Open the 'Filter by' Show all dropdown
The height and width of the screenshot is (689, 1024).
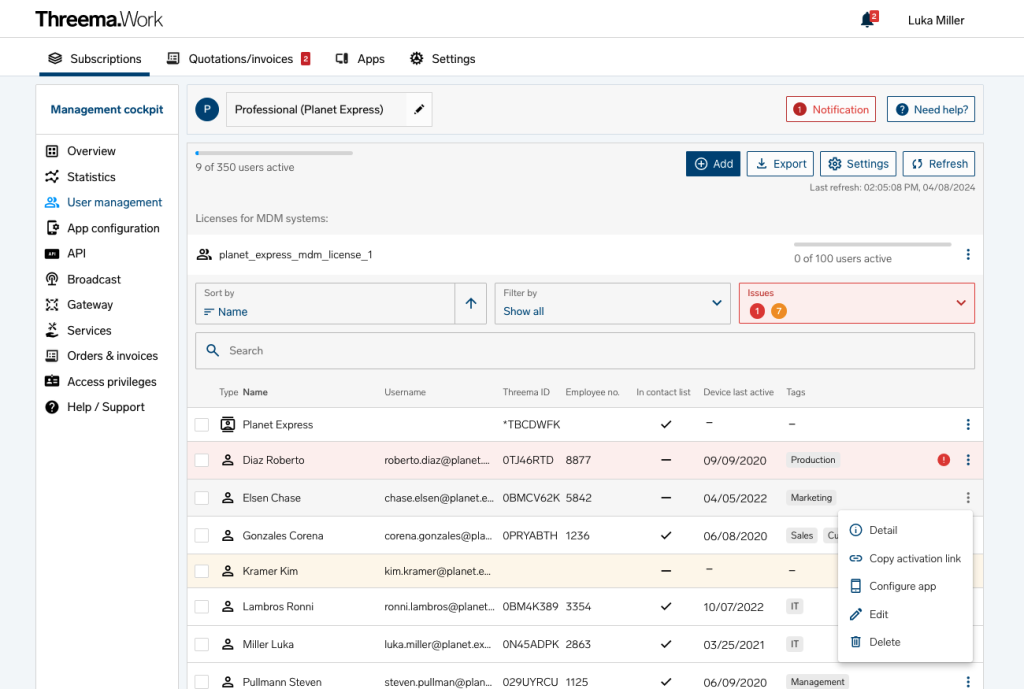coord(611,302)
